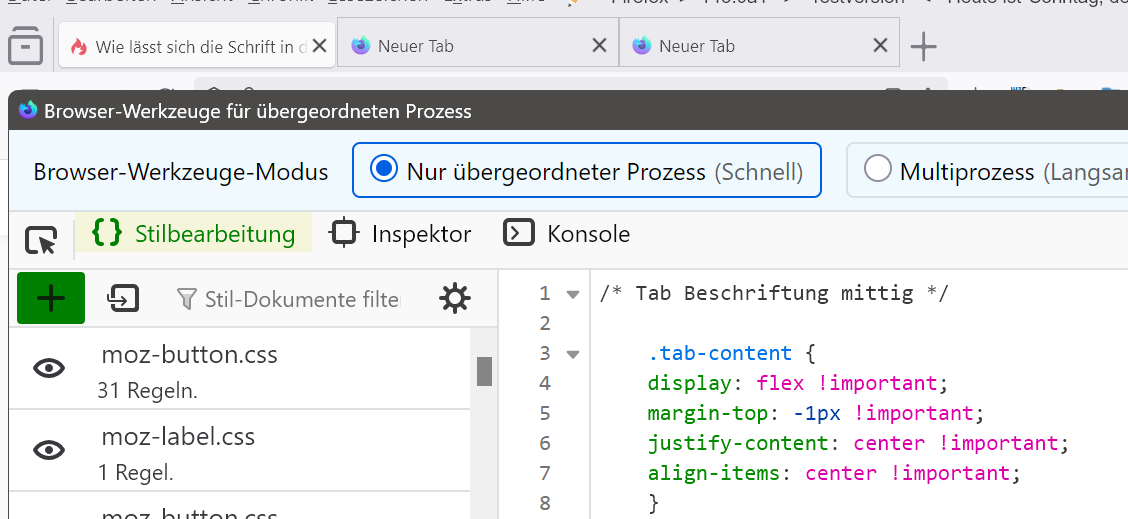Image resolution: width=1128 pixels, height=519 pixels.
Task: Switch to the Konsole tab
Action: 567,234
